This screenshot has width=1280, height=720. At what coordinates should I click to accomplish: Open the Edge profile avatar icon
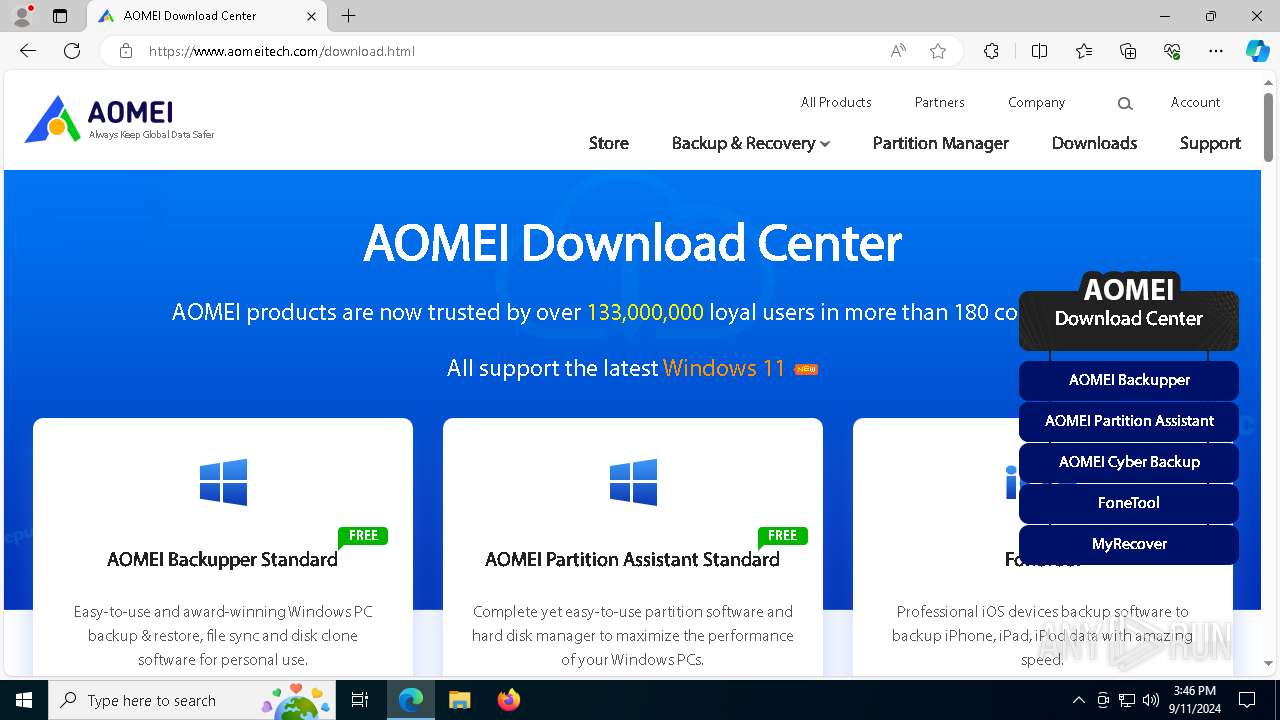[21, 16]
